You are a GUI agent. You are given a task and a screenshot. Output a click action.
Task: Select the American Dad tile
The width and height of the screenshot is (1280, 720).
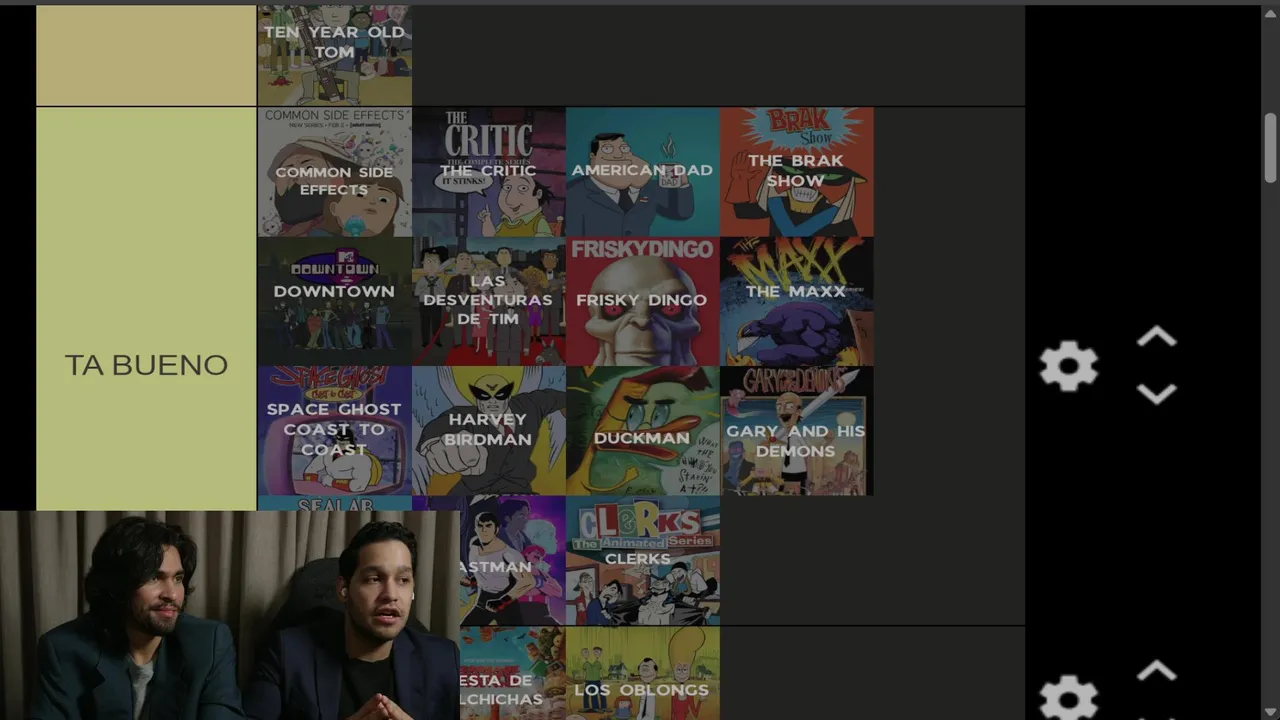click(x=643, y=172)
